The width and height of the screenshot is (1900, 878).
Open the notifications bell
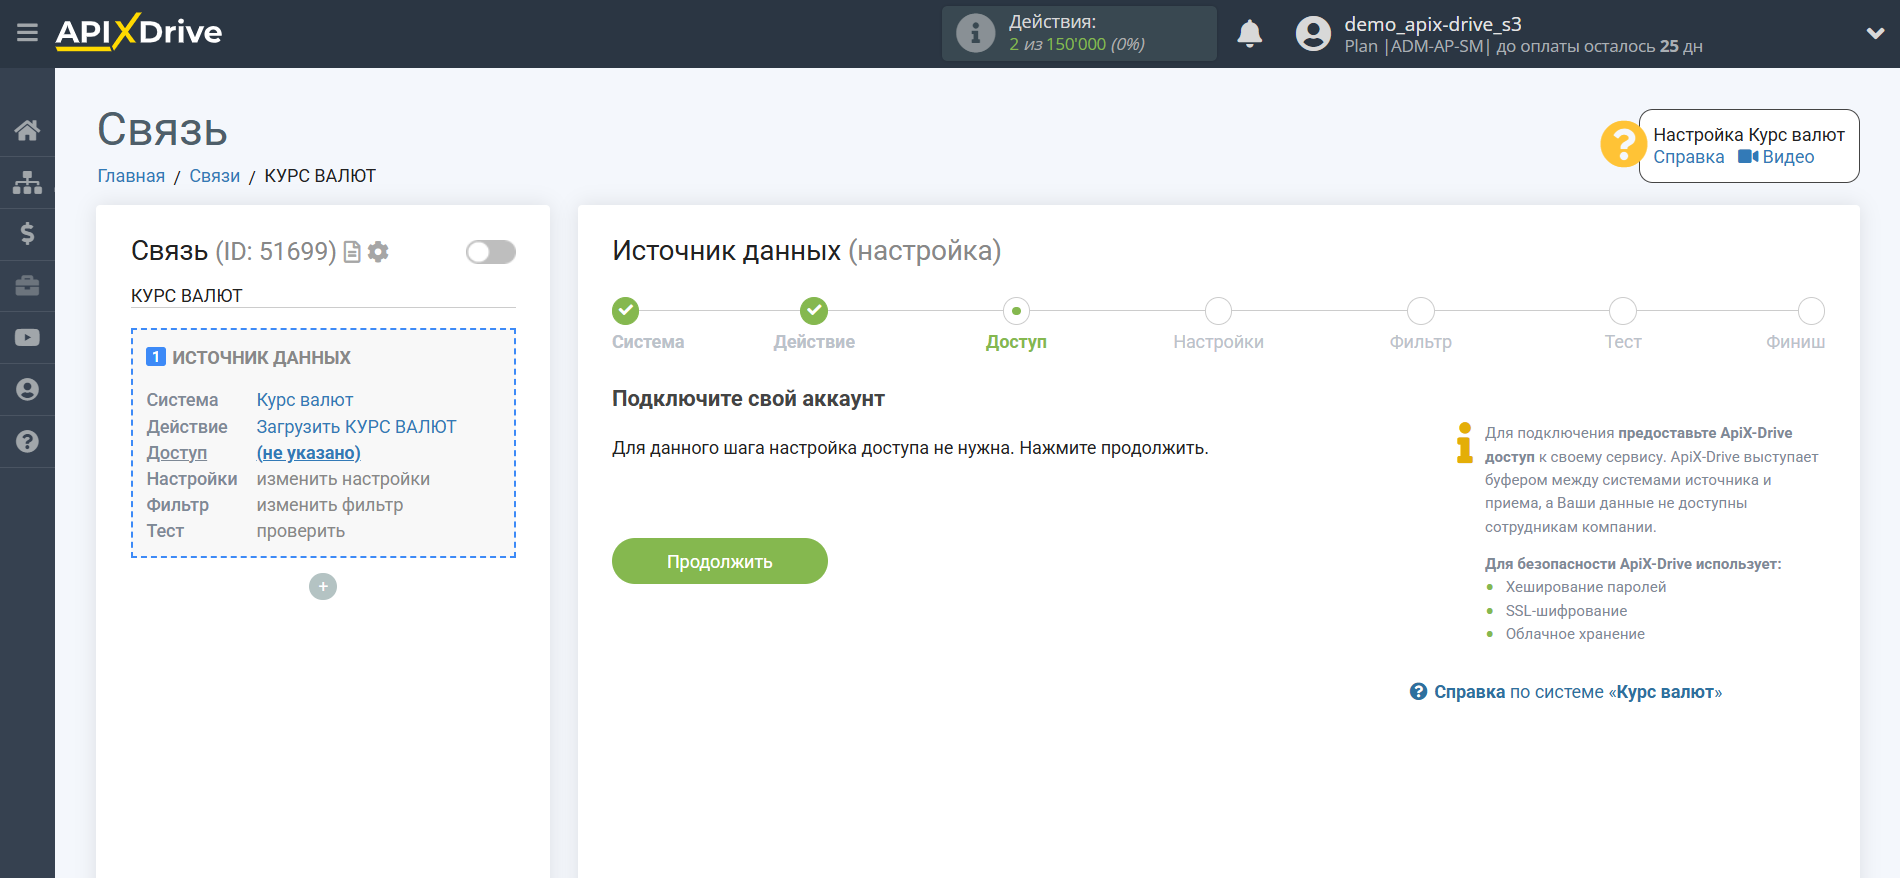point(1249,34)
